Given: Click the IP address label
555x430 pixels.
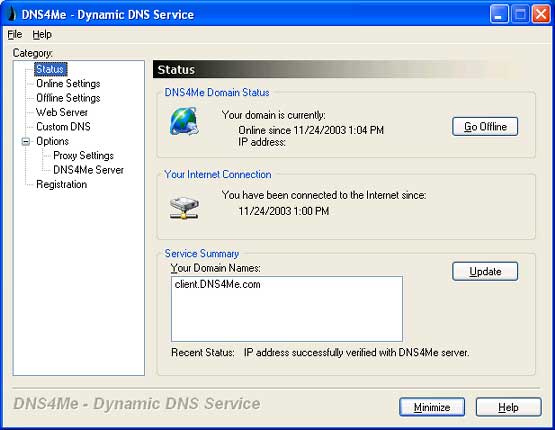Looking at the screenshot, I should (x=262, y=142).
